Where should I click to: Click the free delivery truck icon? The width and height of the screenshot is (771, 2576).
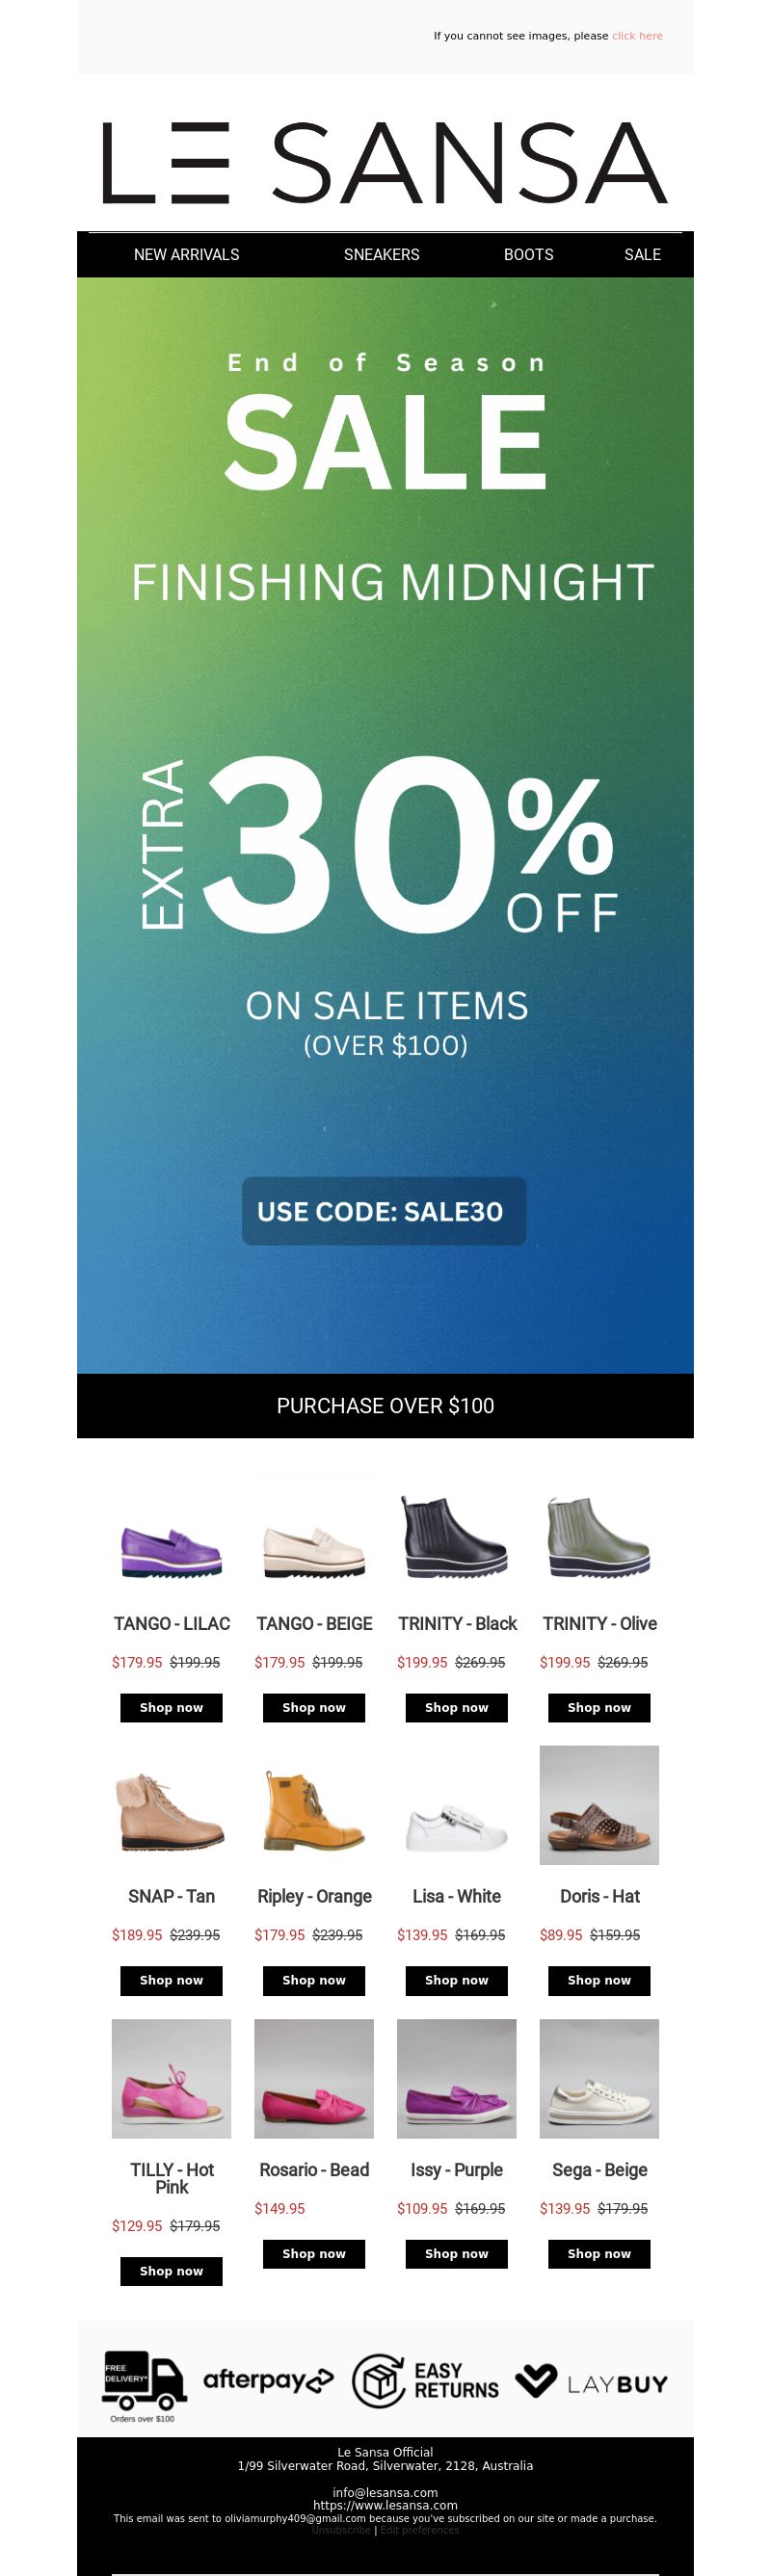click(x=144, y=2381)
